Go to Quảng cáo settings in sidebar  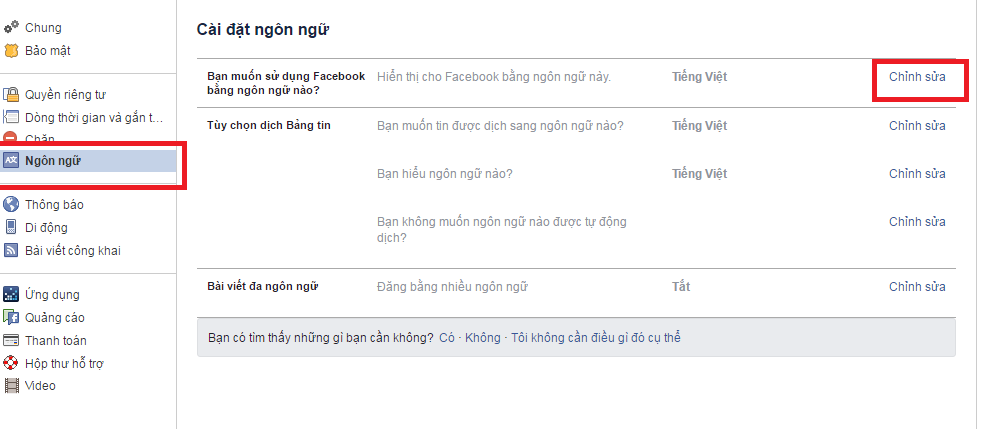55,317
